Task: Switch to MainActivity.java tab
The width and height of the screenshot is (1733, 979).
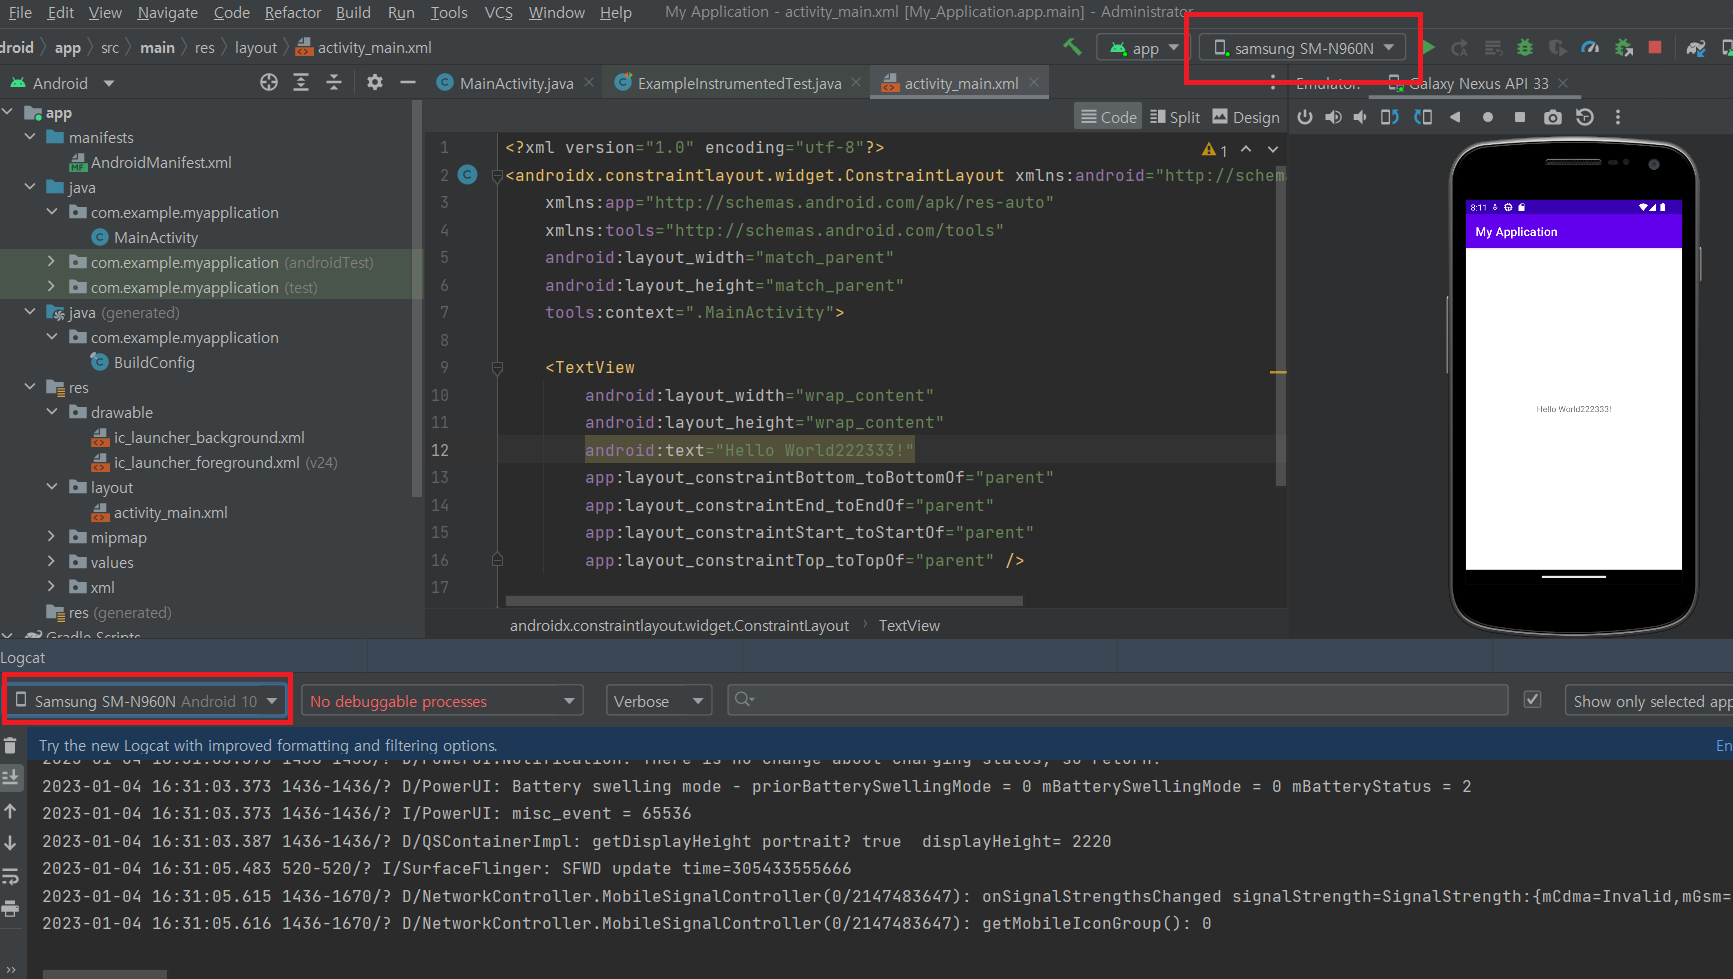Action: 516,83
